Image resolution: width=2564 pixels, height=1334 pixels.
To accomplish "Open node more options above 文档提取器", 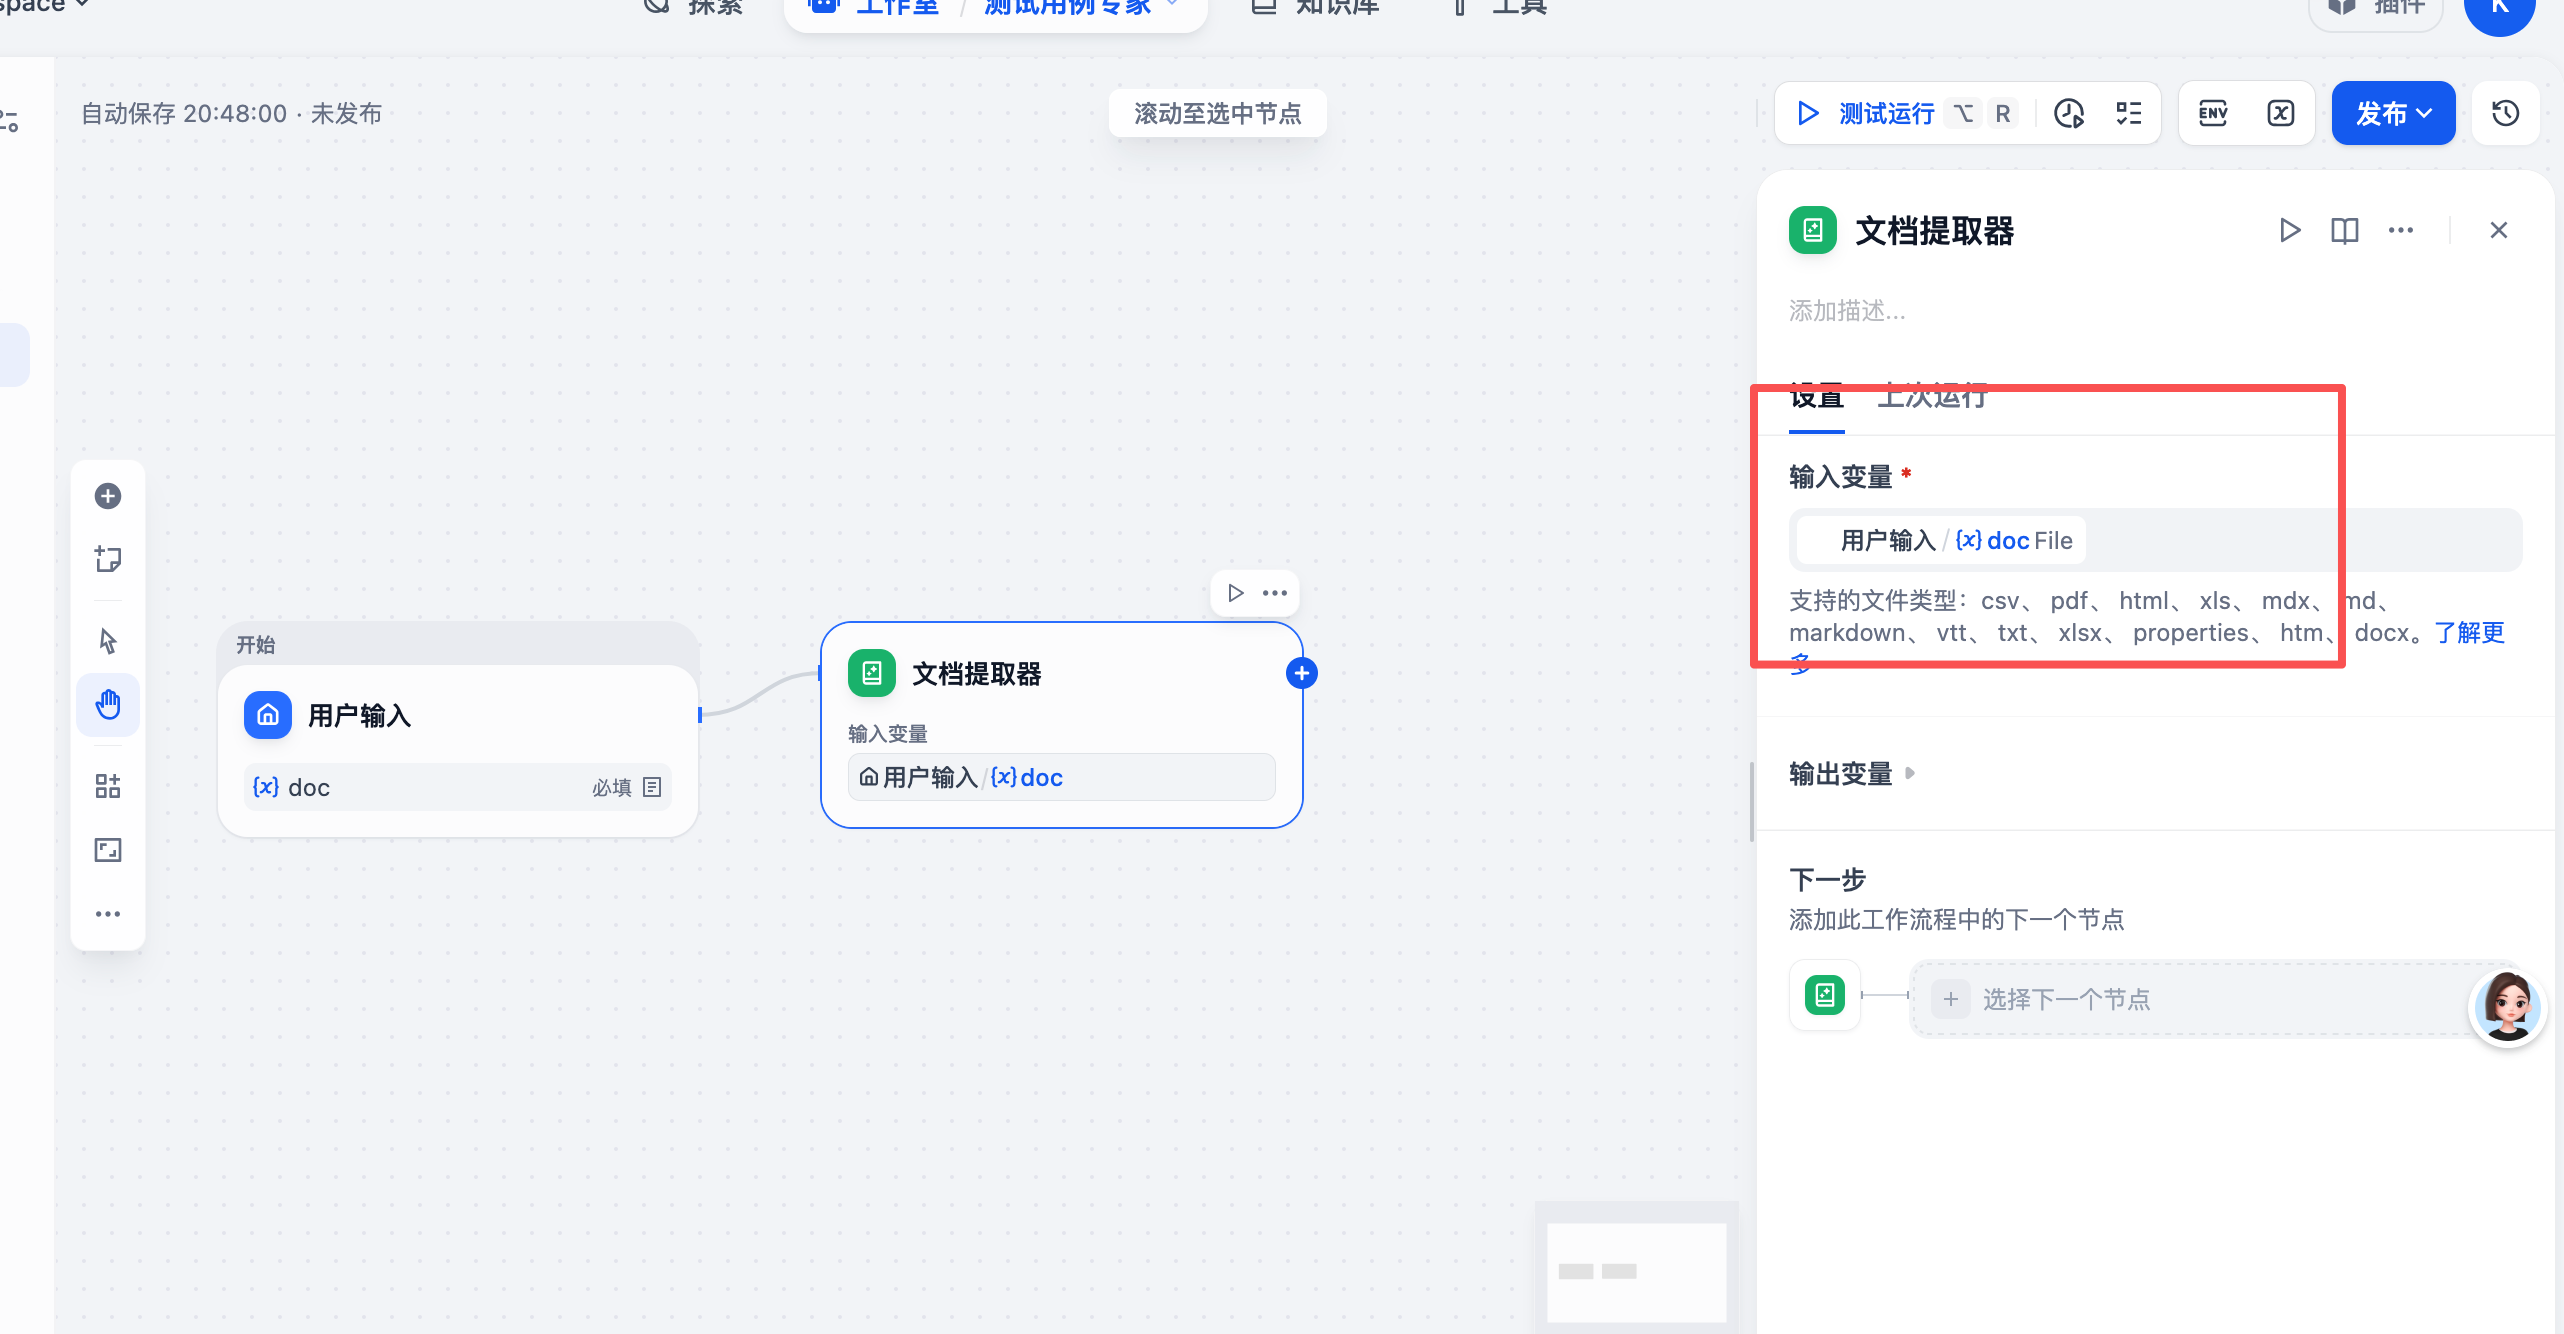I will [x=1275, y=593].
